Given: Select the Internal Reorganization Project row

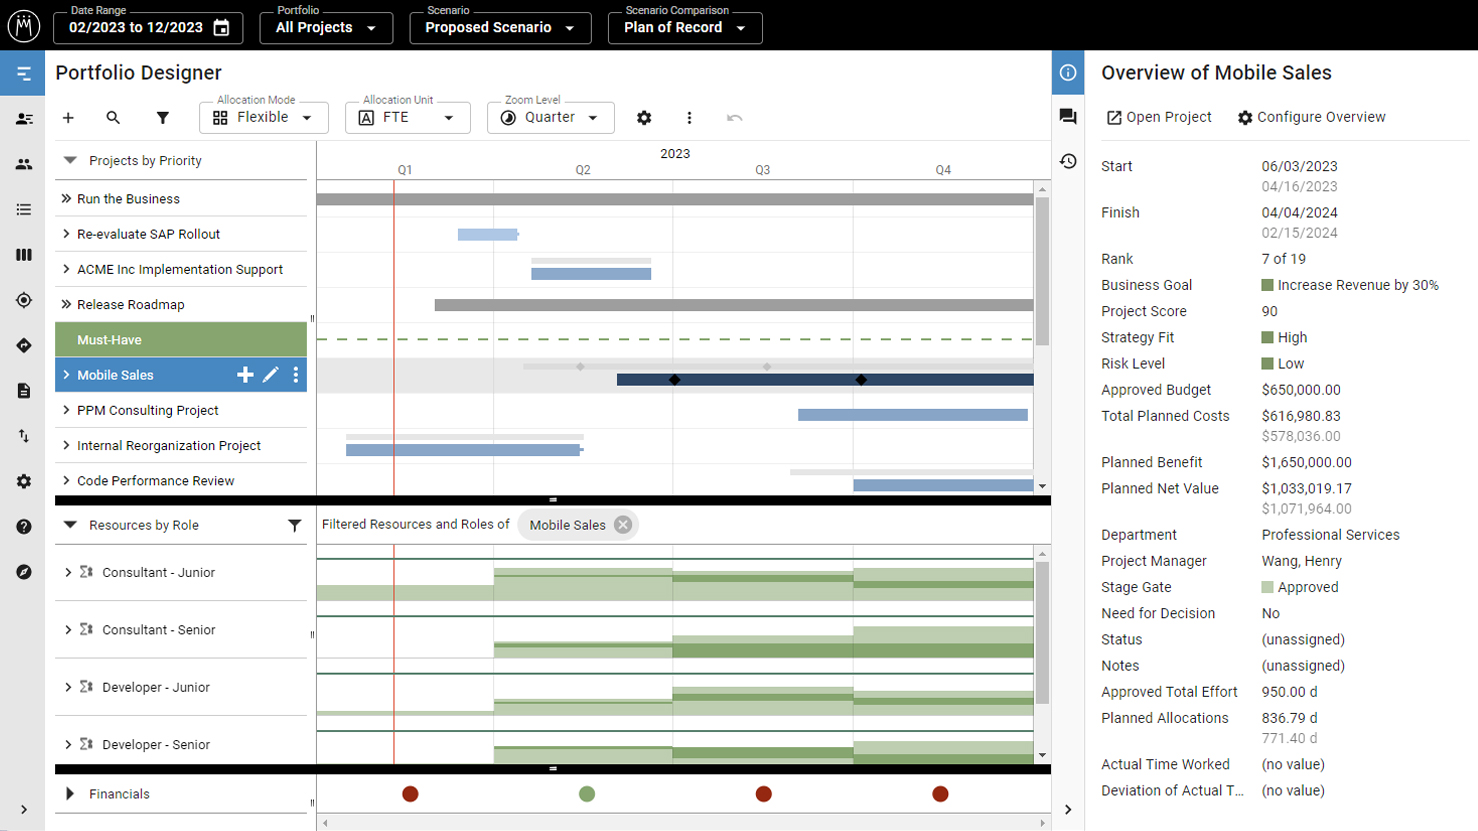Looking at the screenshot, I should point(181,446).
